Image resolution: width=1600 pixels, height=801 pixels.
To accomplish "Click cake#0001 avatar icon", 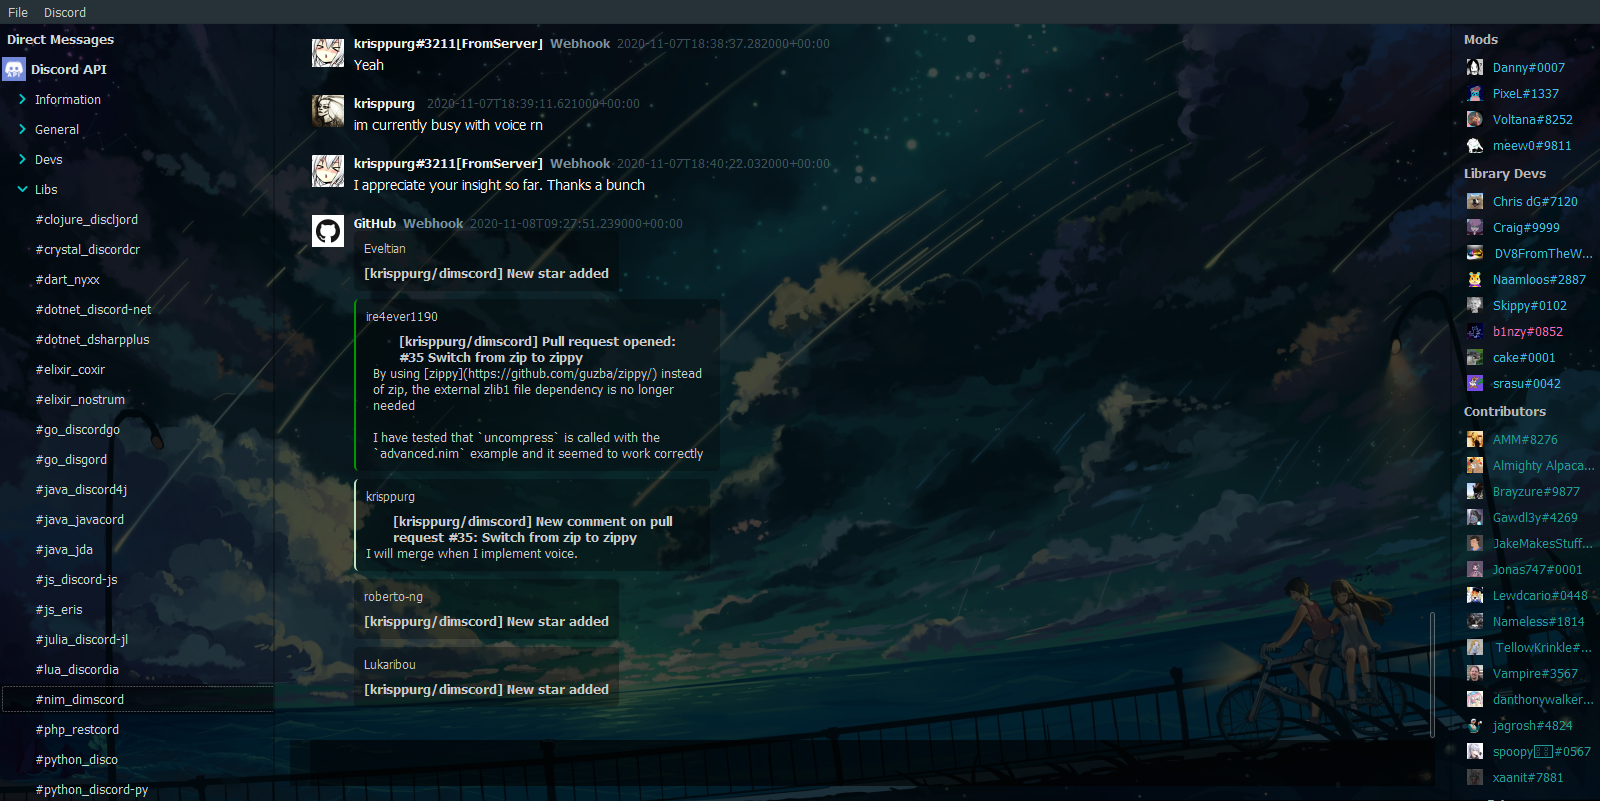I will (x=1475, y=357).
